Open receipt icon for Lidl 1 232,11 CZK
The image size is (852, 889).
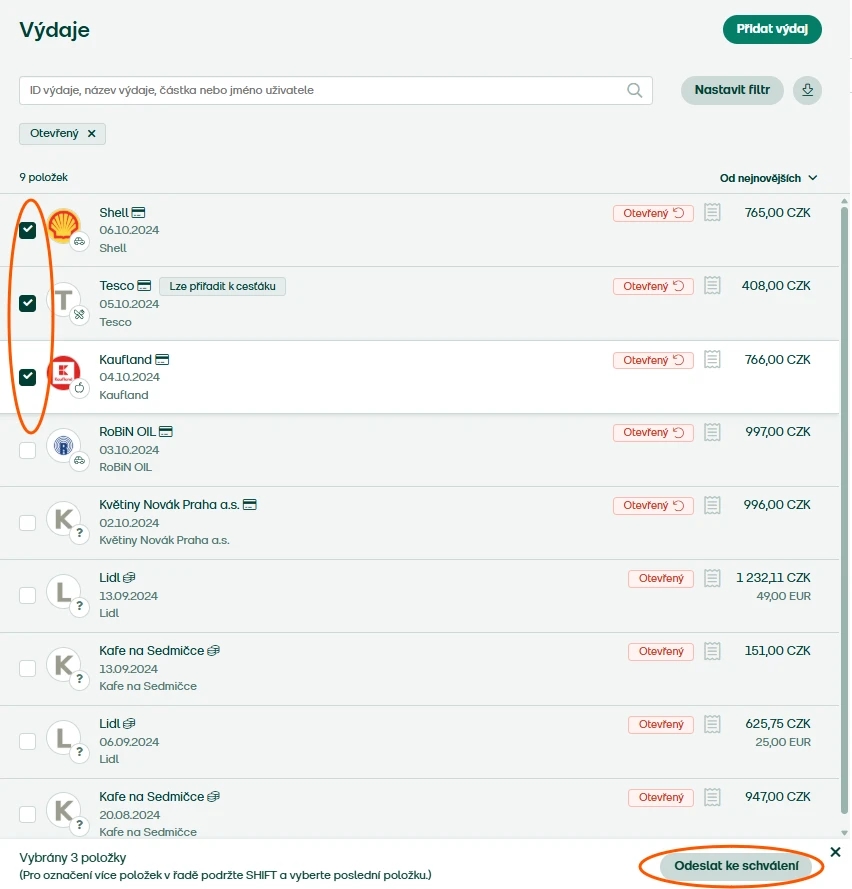(x=712, y=578)
